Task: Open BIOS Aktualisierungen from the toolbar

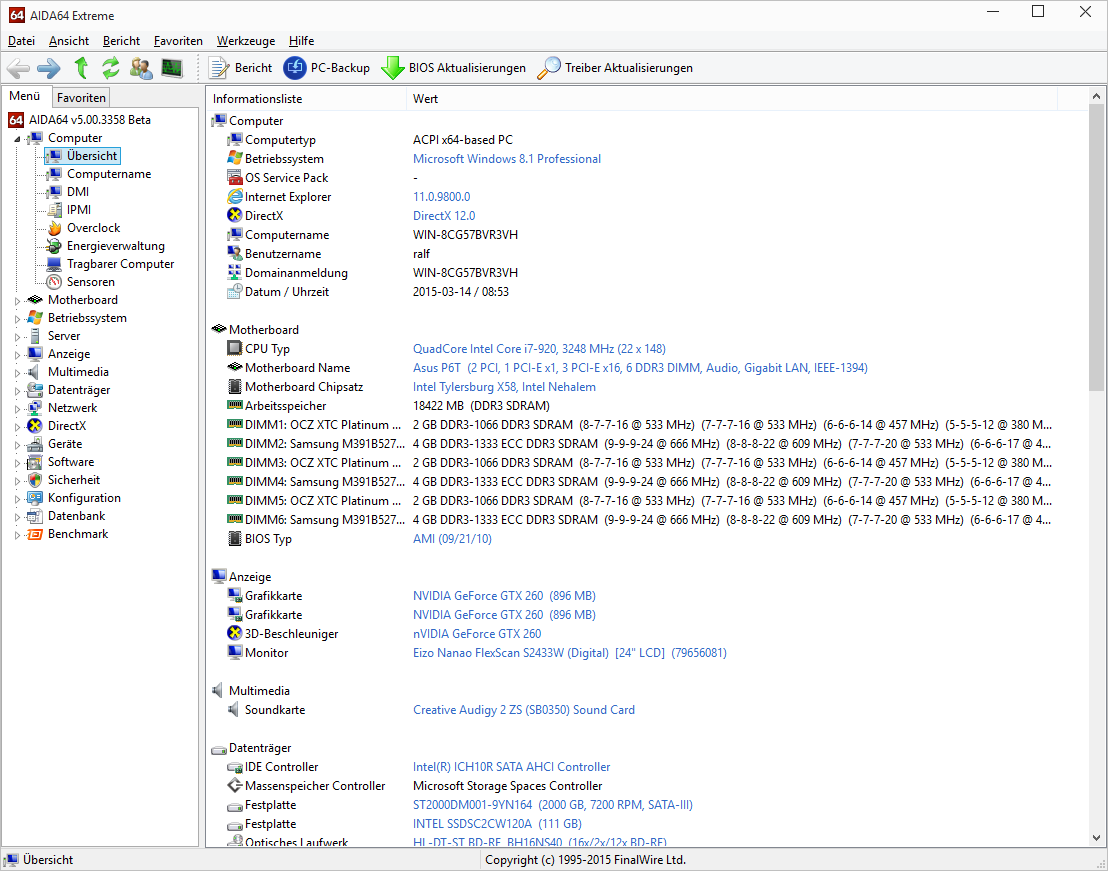Action: (x=454, y=68)
